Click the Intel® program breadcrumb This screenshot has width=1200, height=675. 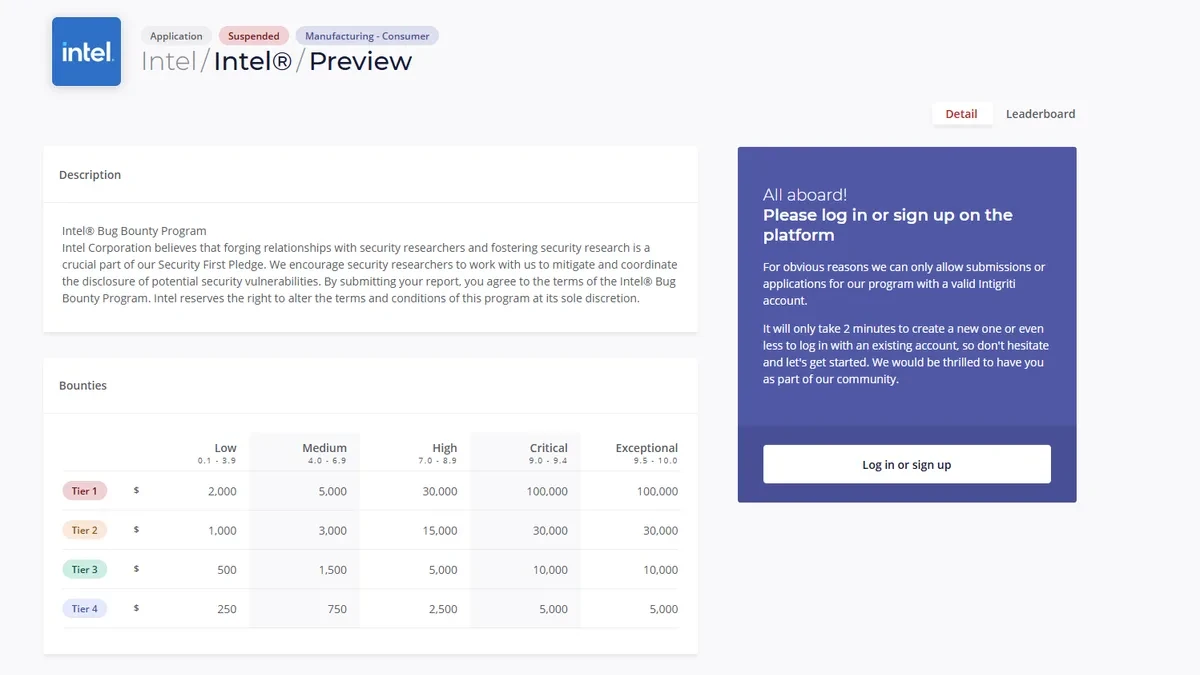click(x=253, y=61)
